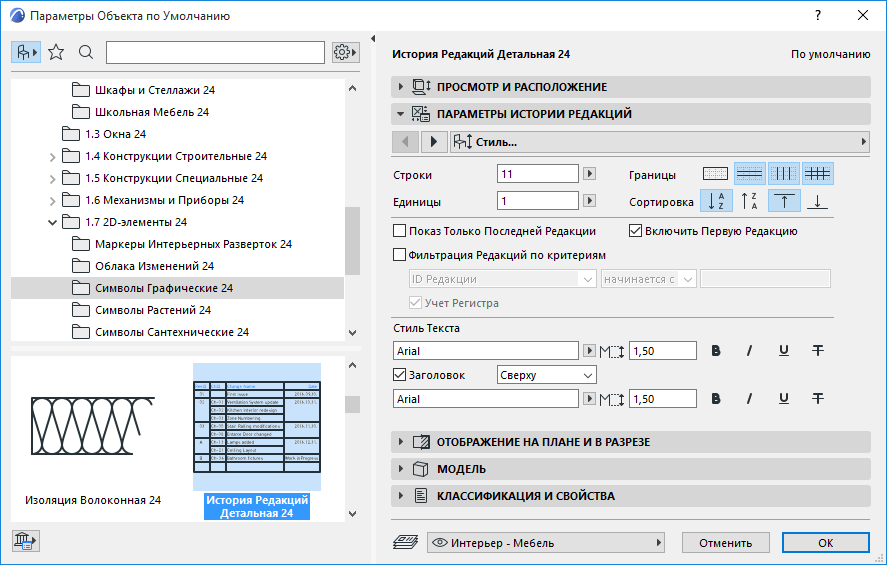Expand 1.4 Конструкции Строительные 24 folder
Viewport: 887px width, 565px height.
coord(52,157)
